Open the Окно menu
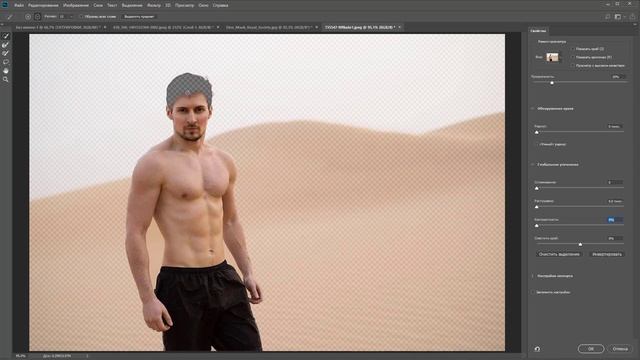 coord(203,5)
